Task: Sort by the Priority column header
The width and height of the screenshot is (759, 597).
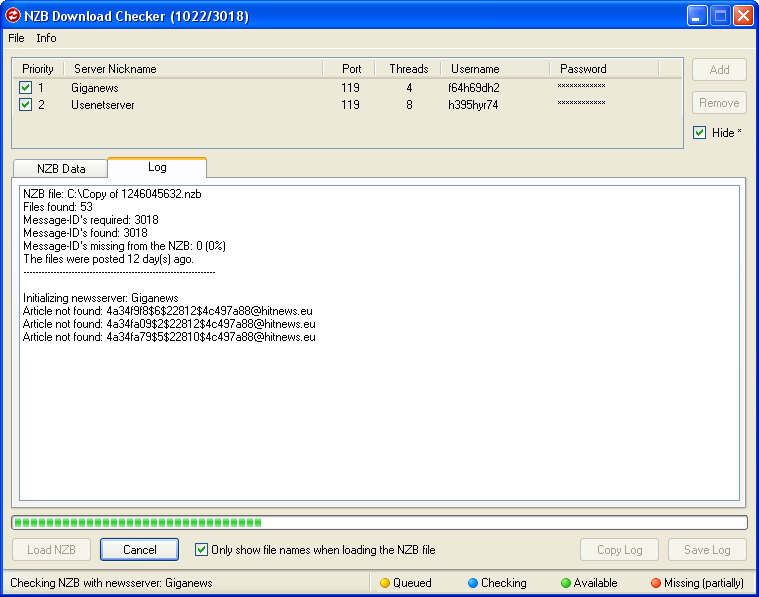Action: point(38,69)
